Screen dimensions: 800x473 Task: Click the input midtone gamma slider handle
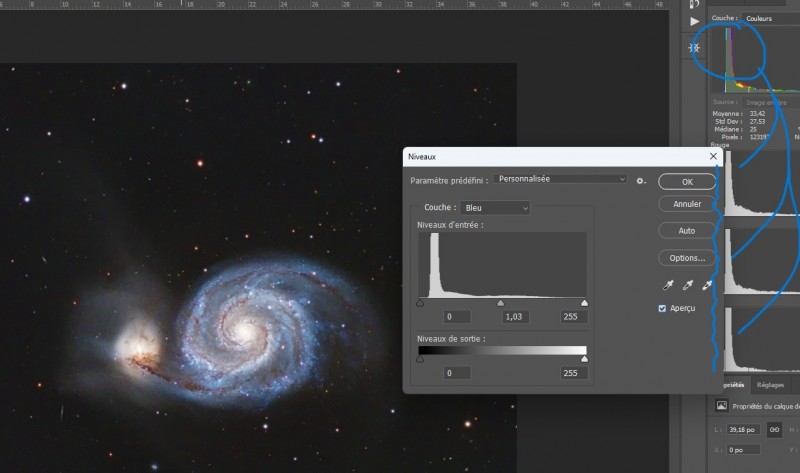501,303
